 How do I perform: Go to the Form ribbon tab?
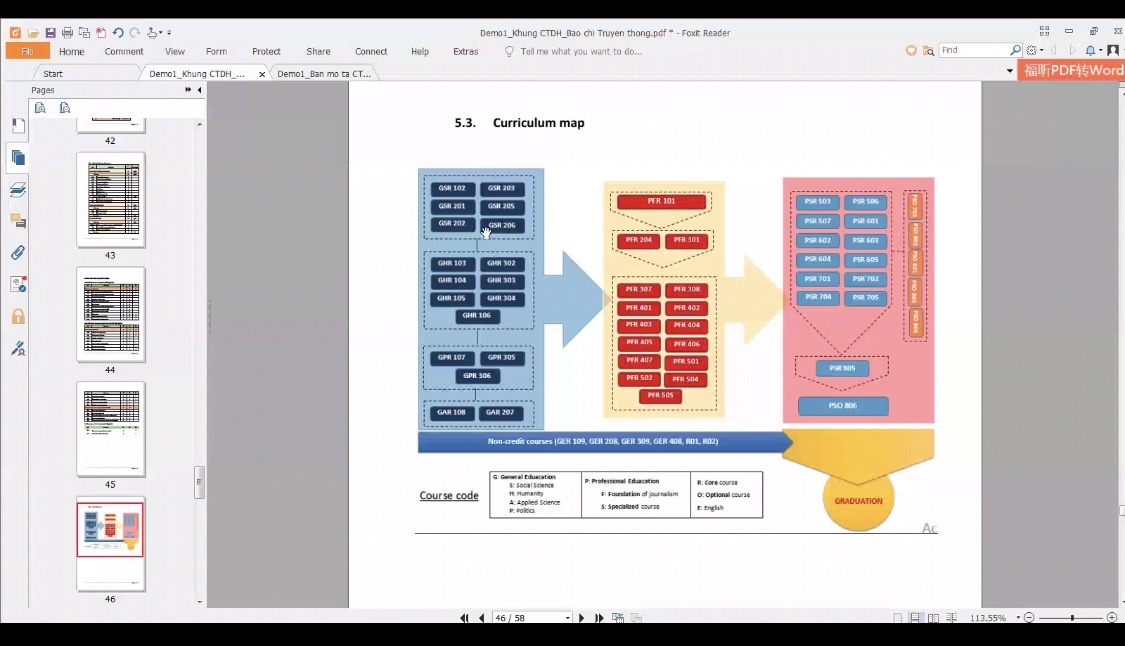tap(217, 52)
